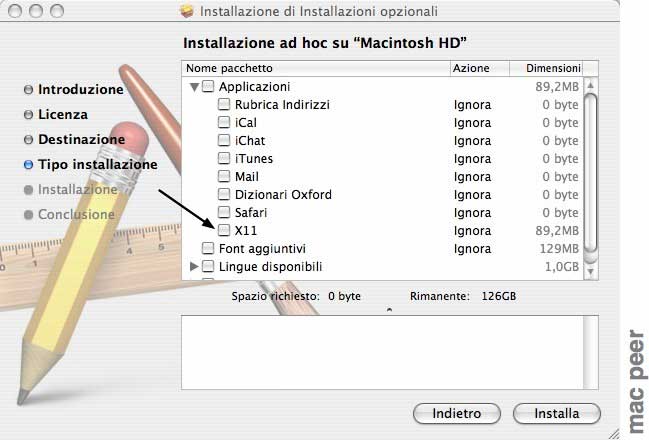Click the window resize grip corner
Viewport: 649px width, 440px height.
point(614,433)
